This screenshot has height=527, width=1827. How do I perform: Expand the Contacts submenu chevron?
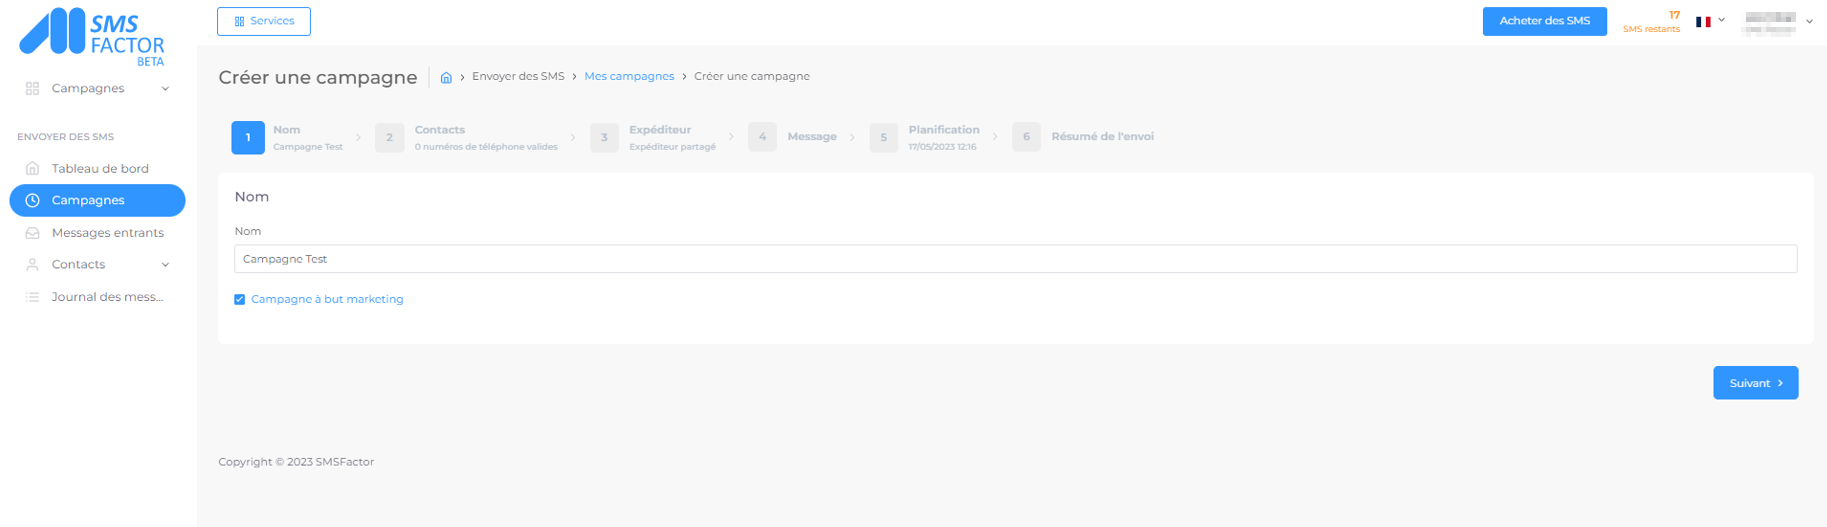click(165, 265)
